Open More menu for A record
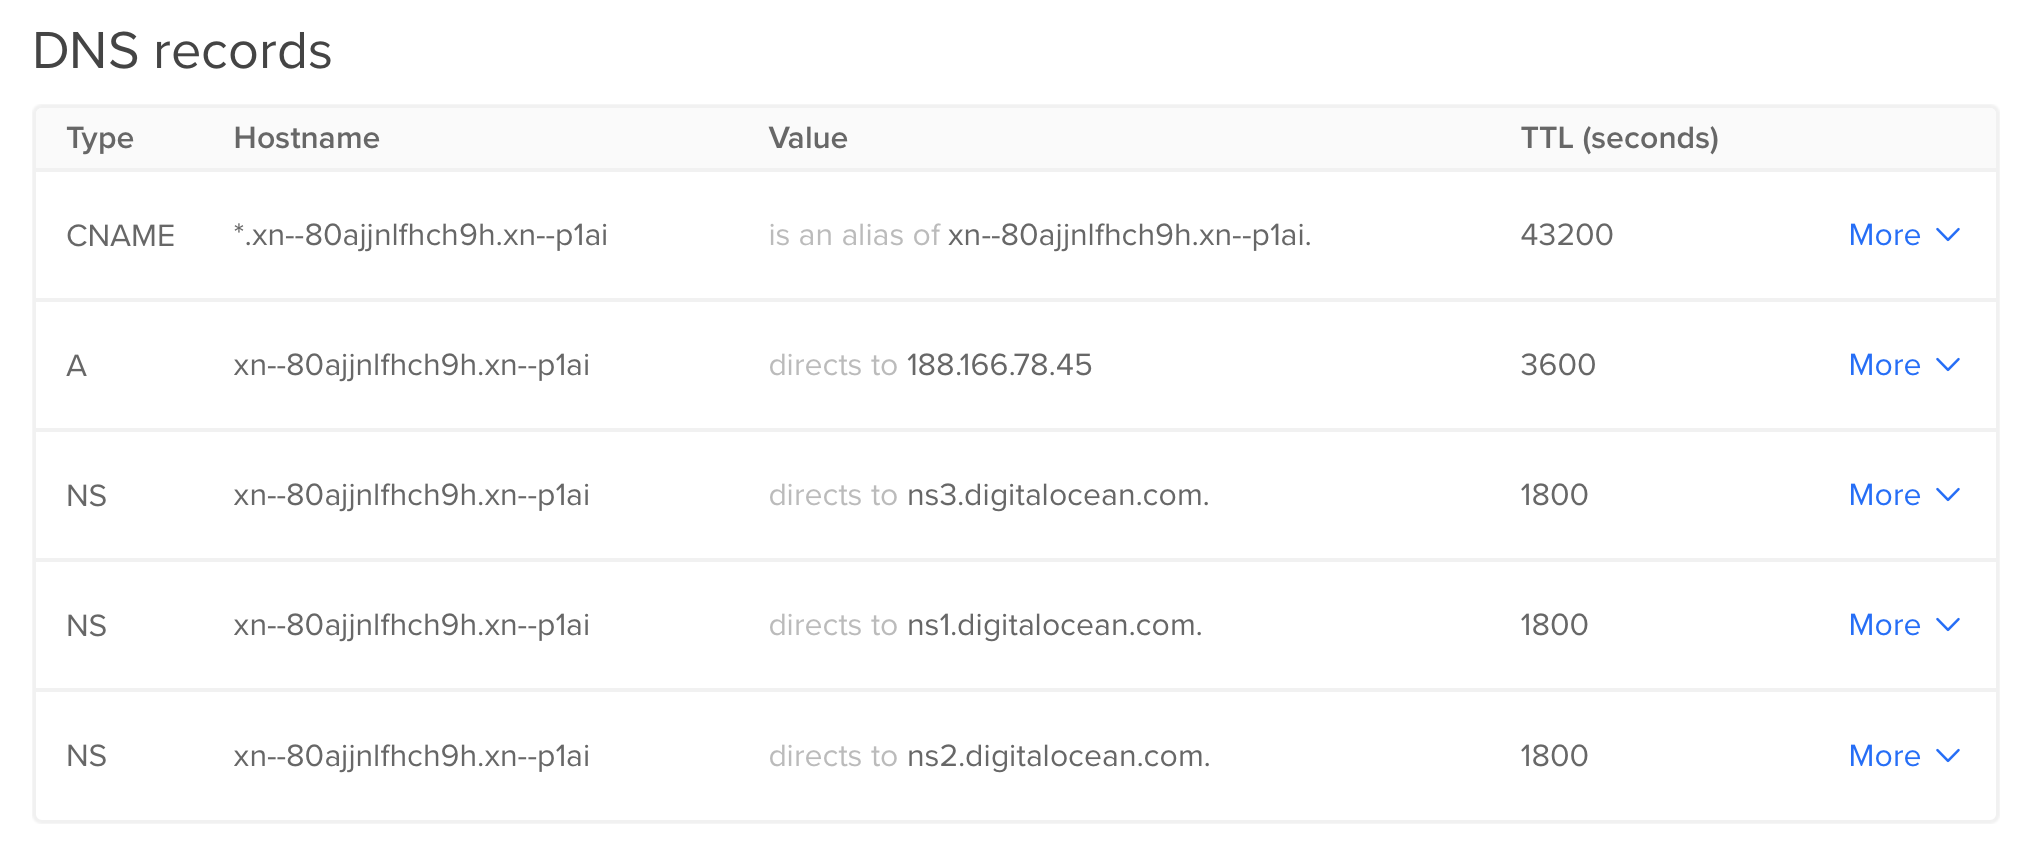 tap(1904, 365)
